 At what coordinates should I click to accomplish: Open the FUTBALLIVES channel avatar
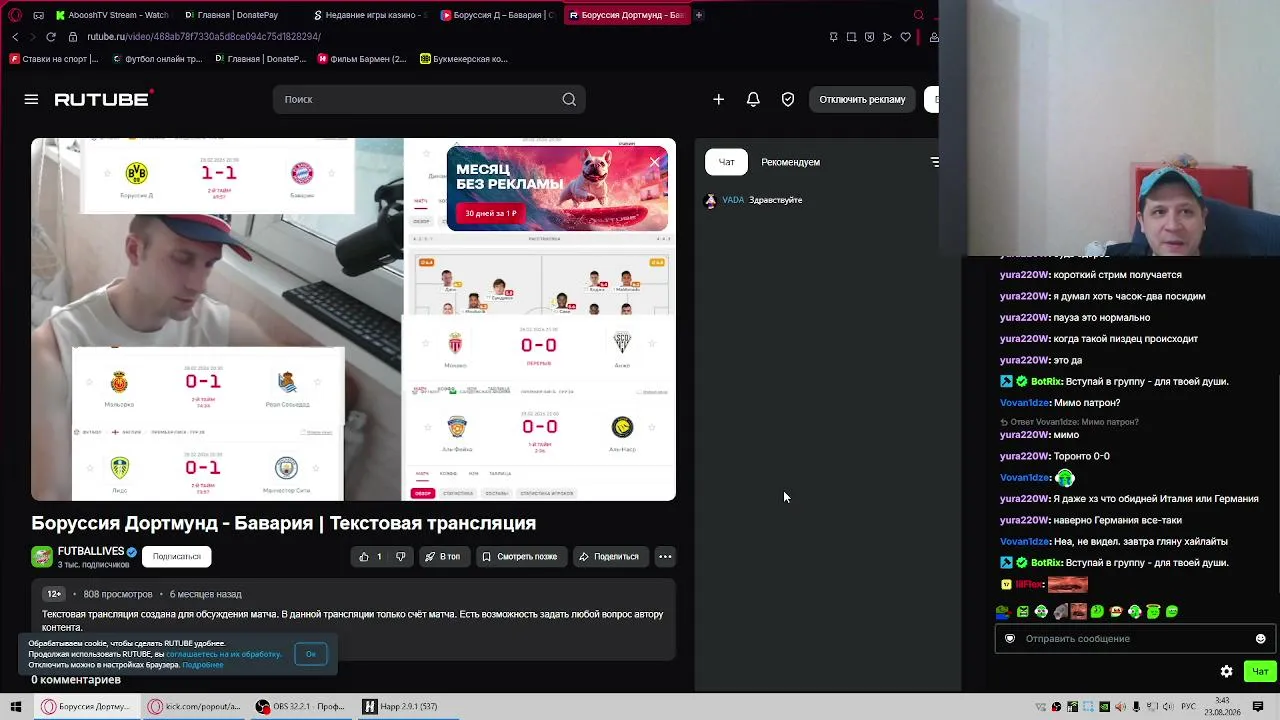point(42,557)
